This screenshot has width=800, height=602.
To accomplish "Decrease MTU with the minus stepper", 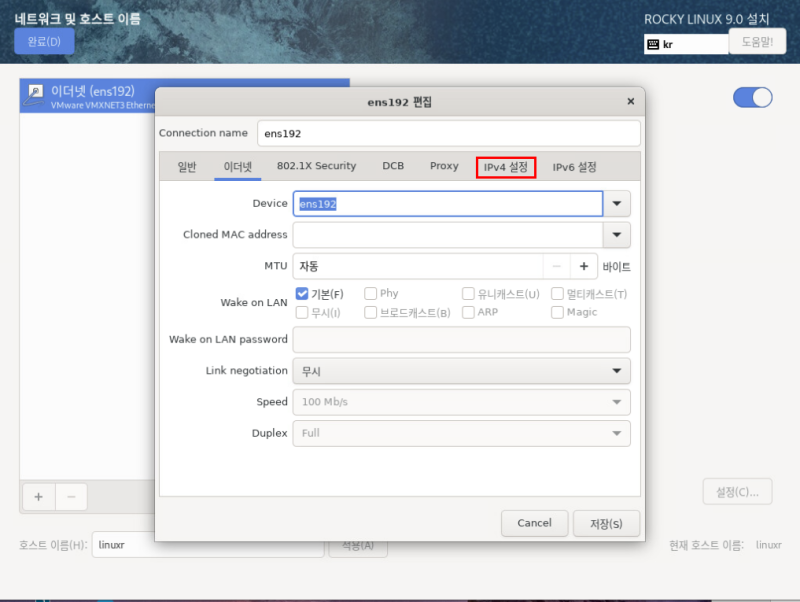I will coord(557,266).
